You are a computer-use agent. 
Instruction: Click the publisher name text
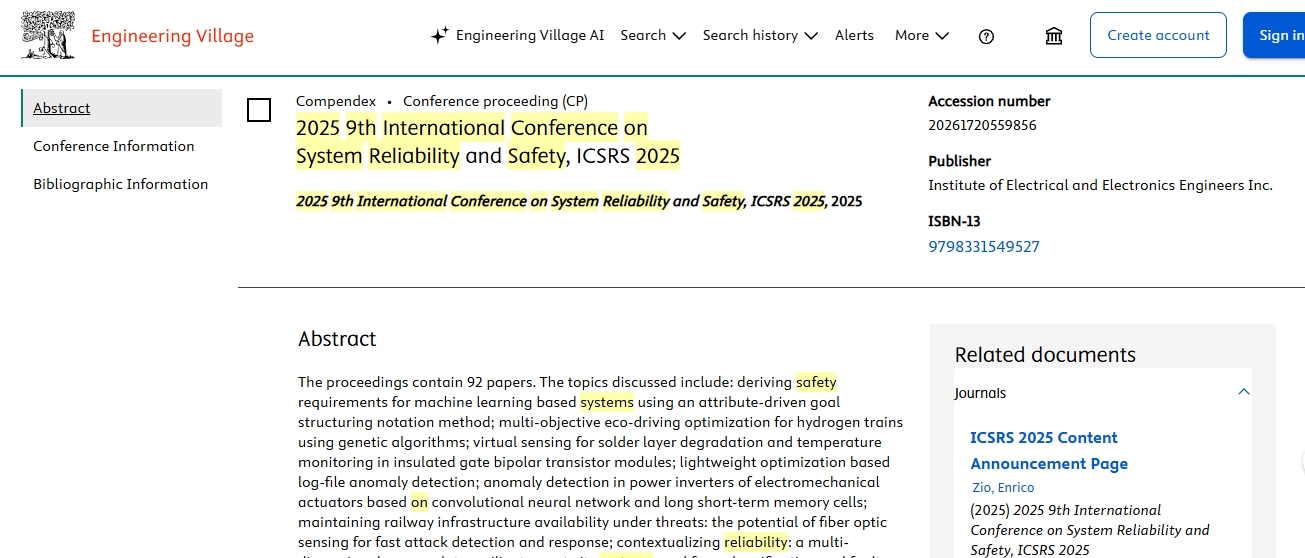coord(1100,185)
